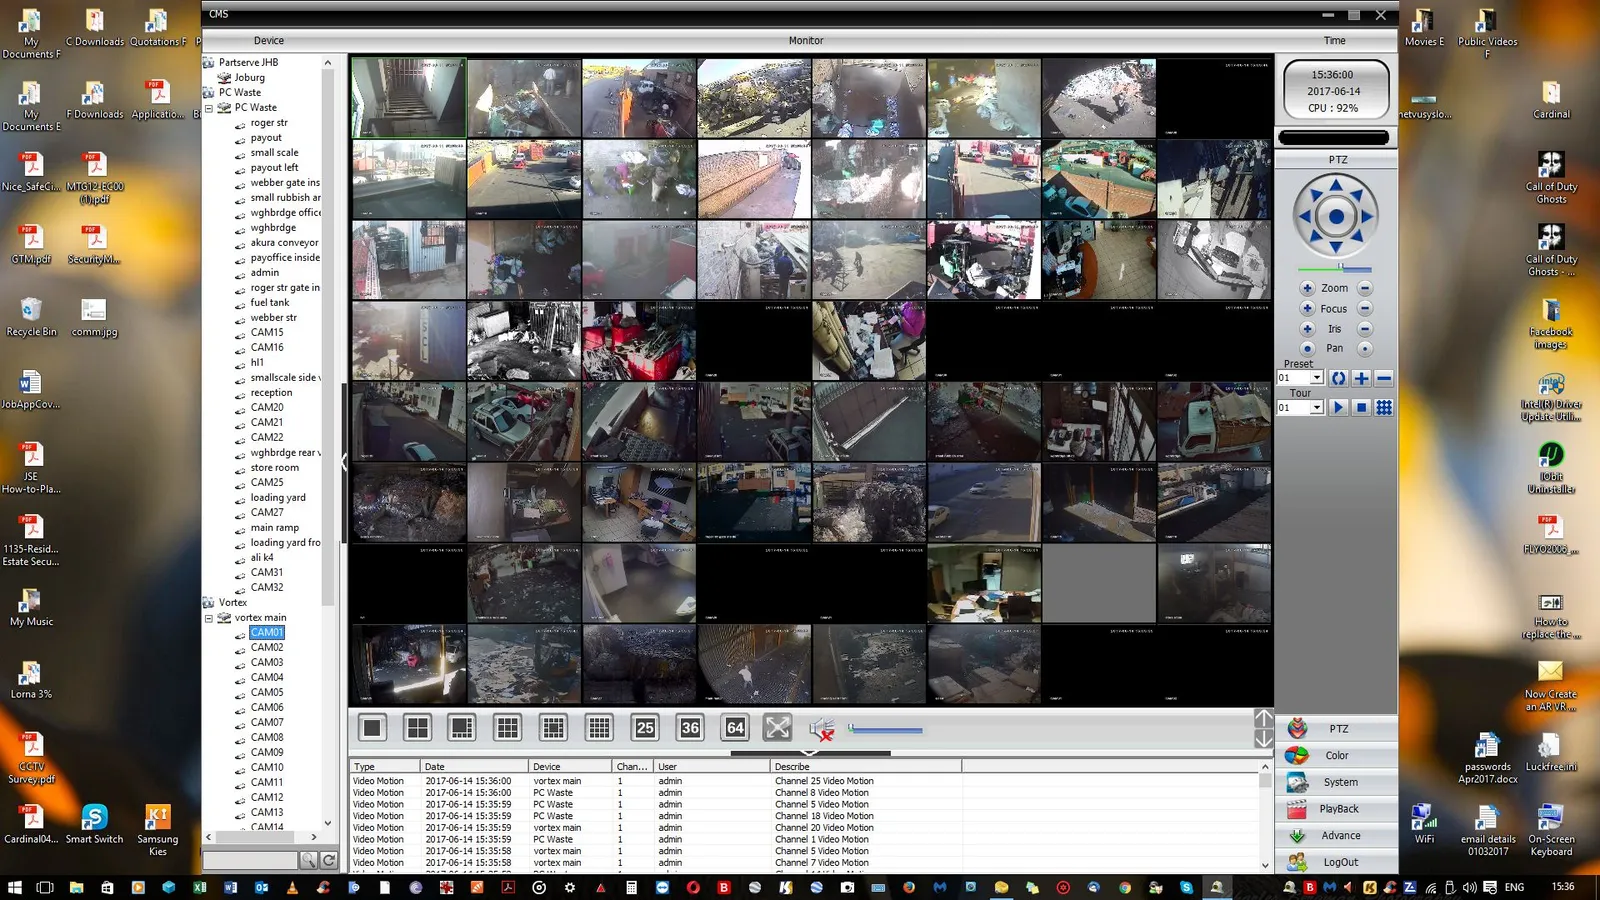The height and width of the screenshot is (900, 1600).
Task: Click the Zoom plus button
Action: click(x=1307, y=288)
